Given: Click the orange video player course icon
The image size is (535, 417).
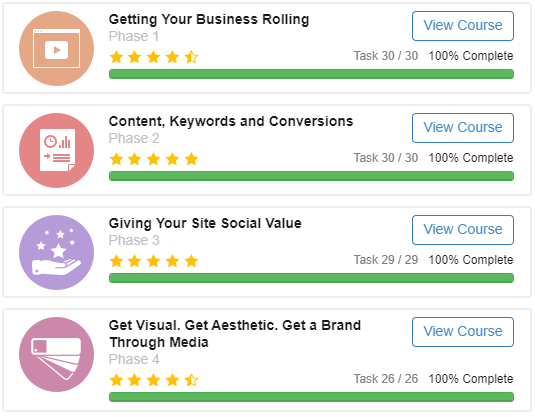Looking at the screenshot, I should click(56, 48).
